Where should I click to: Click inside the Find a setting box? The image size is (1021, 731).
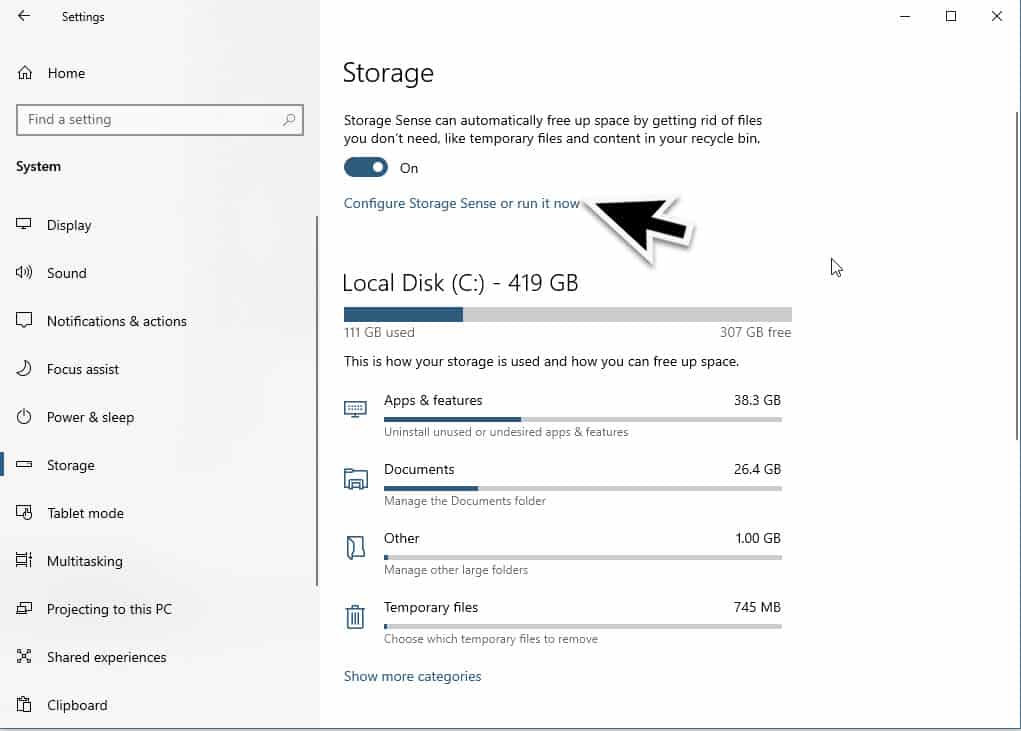click(x=160, y=119)
